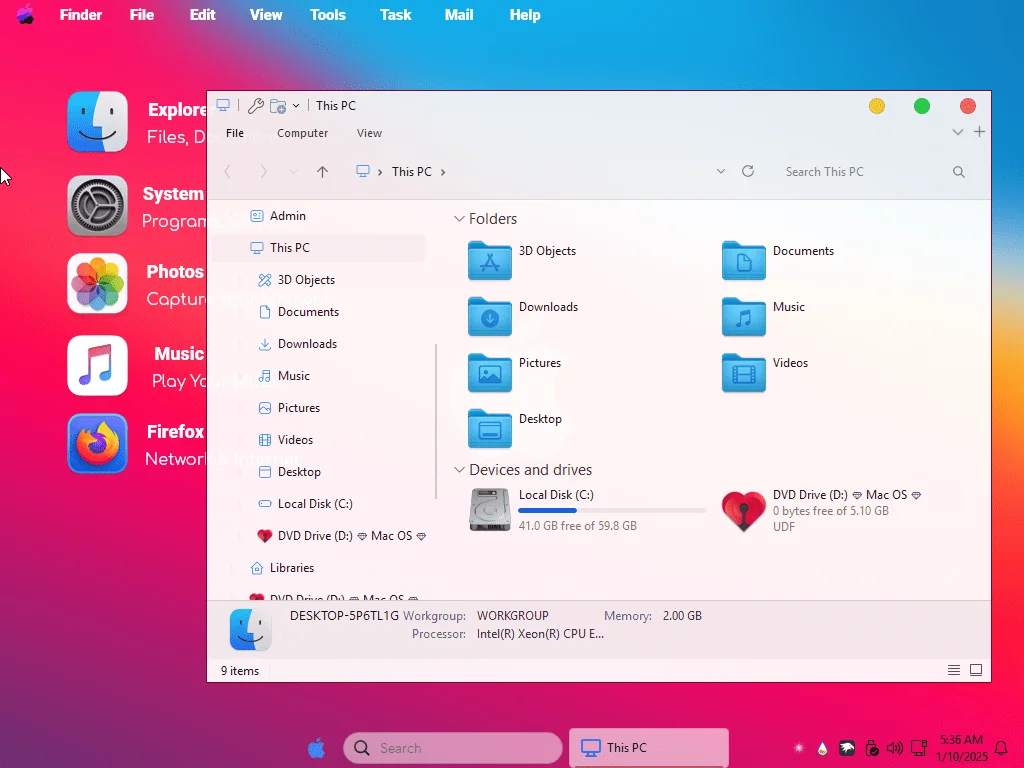1024x768 pixels.
Task: Collapse the Folders section chevron
Action: tap(459, 219)
